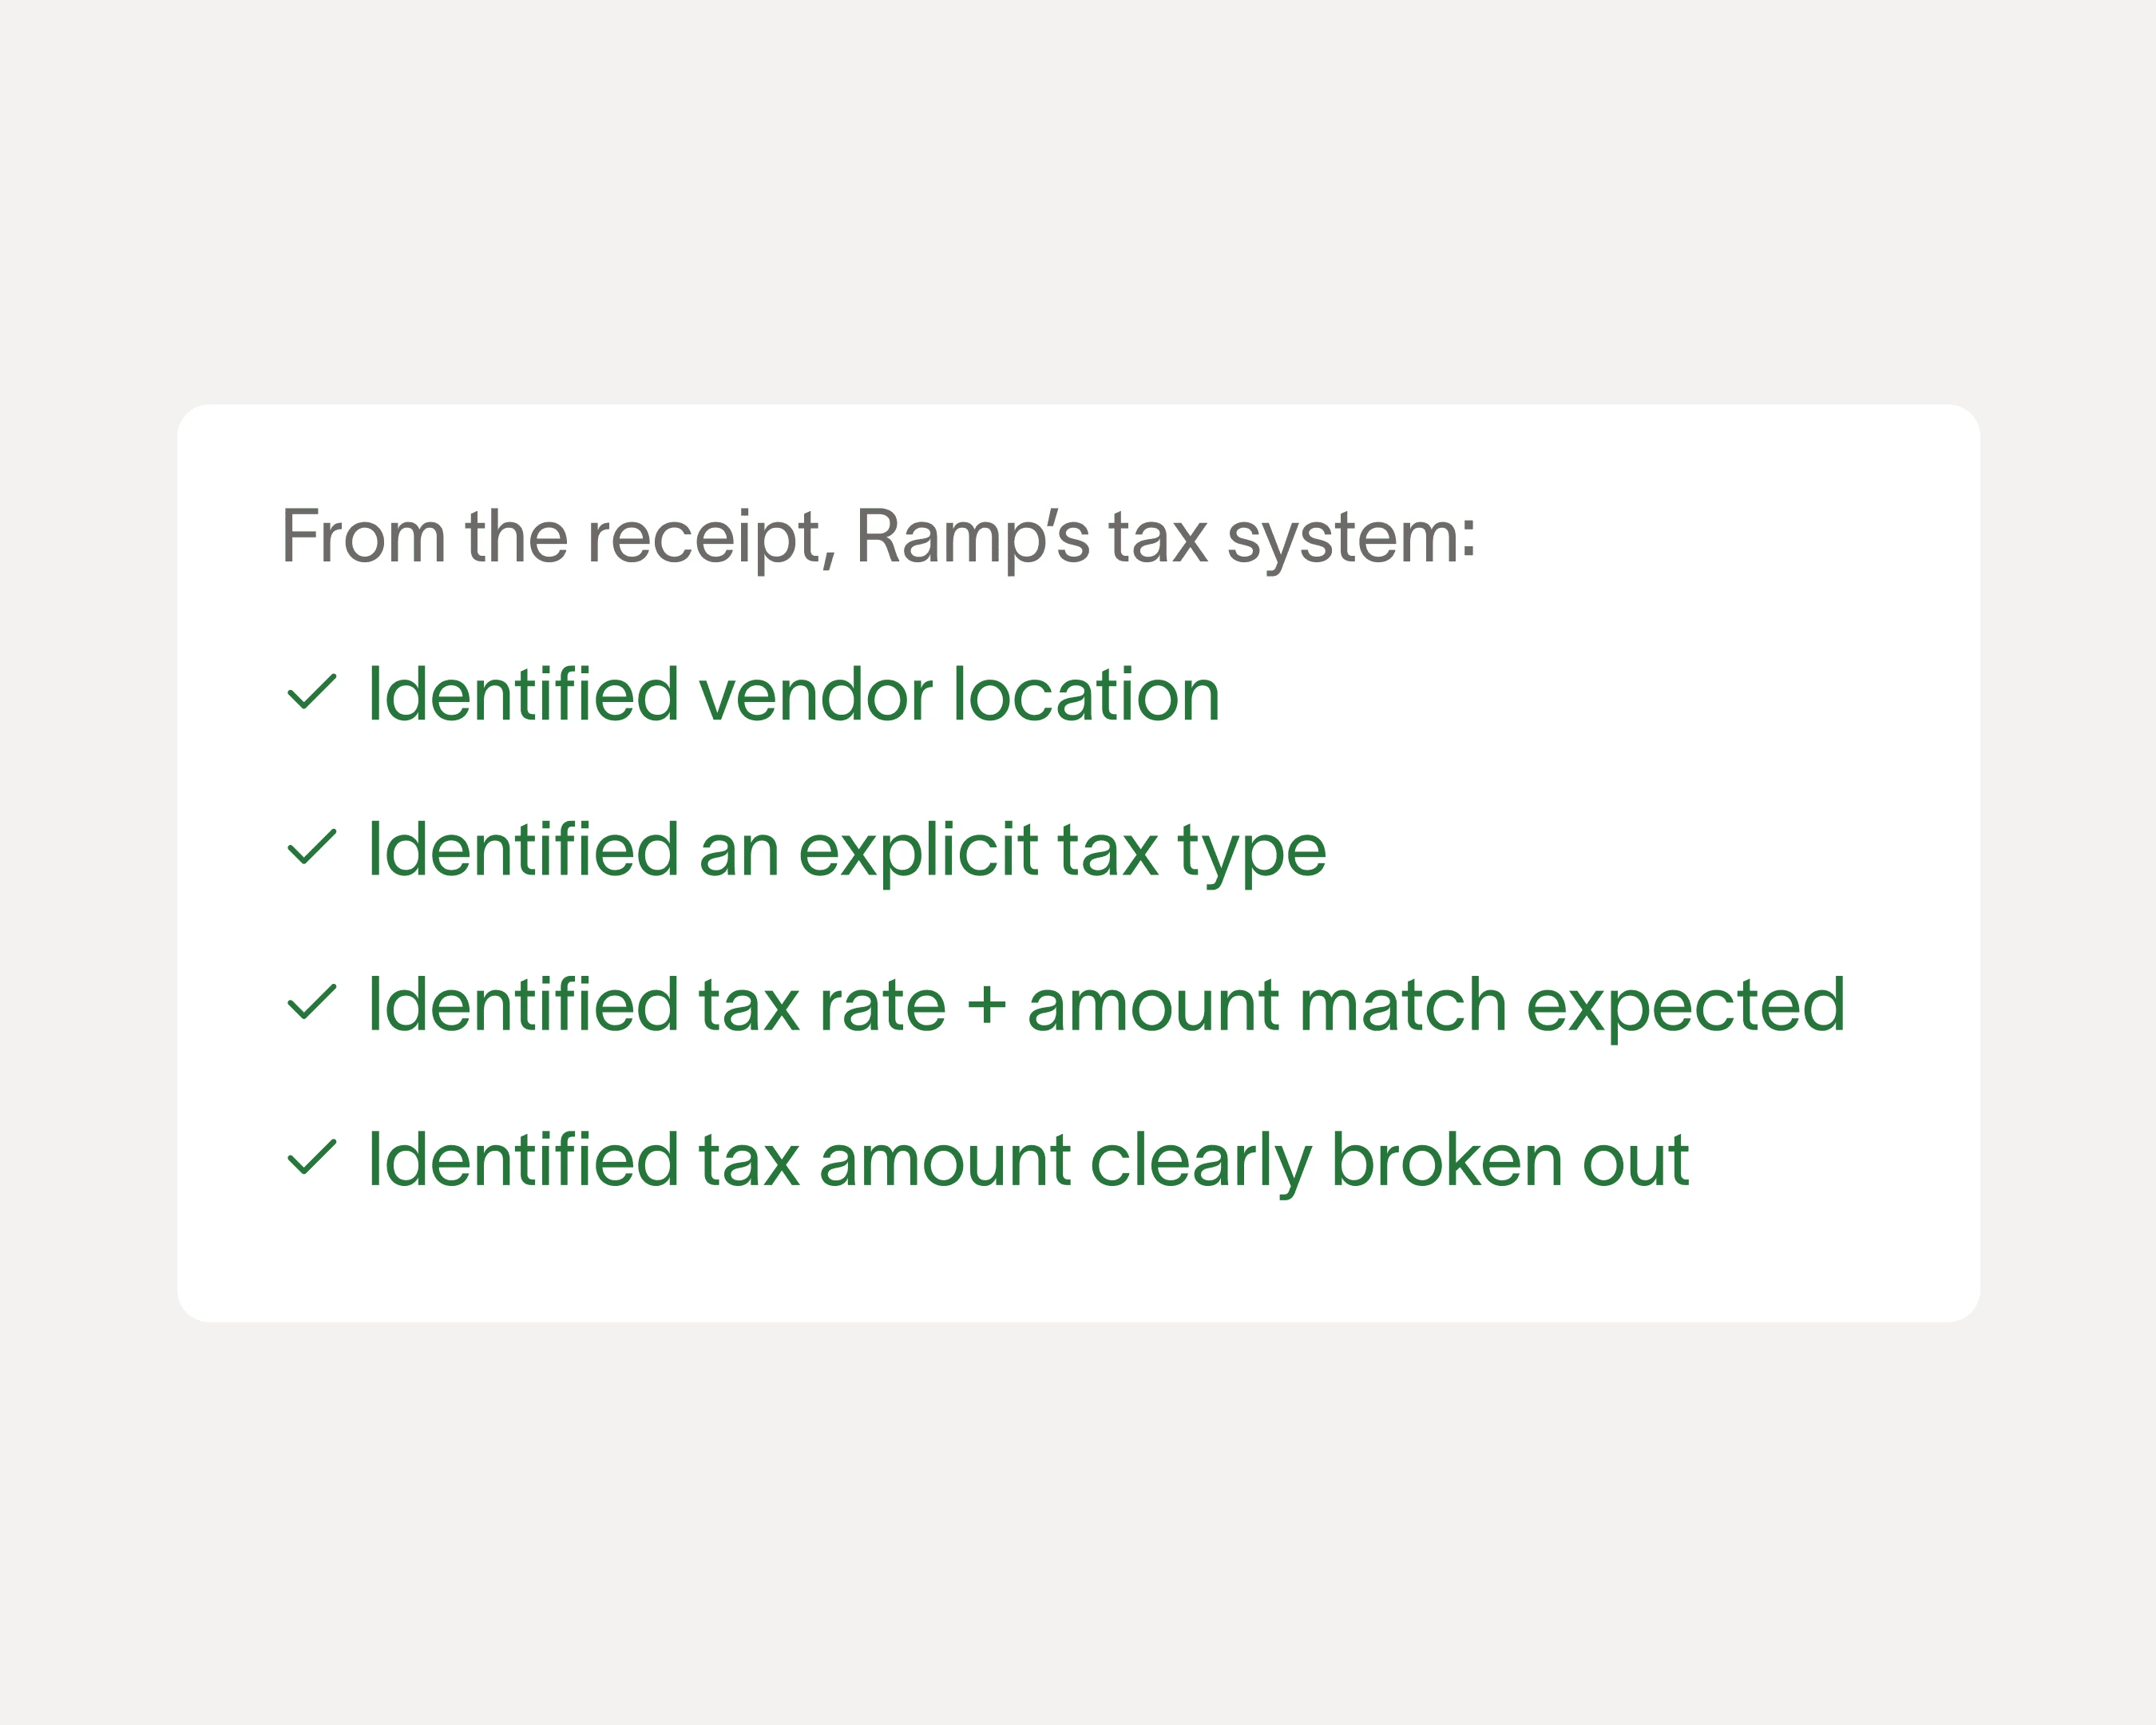Screen dimensions: 2156x1725
Task: Click the word "expected" in the third item
Action: pyautogui.click(x=1685, y=1005)
